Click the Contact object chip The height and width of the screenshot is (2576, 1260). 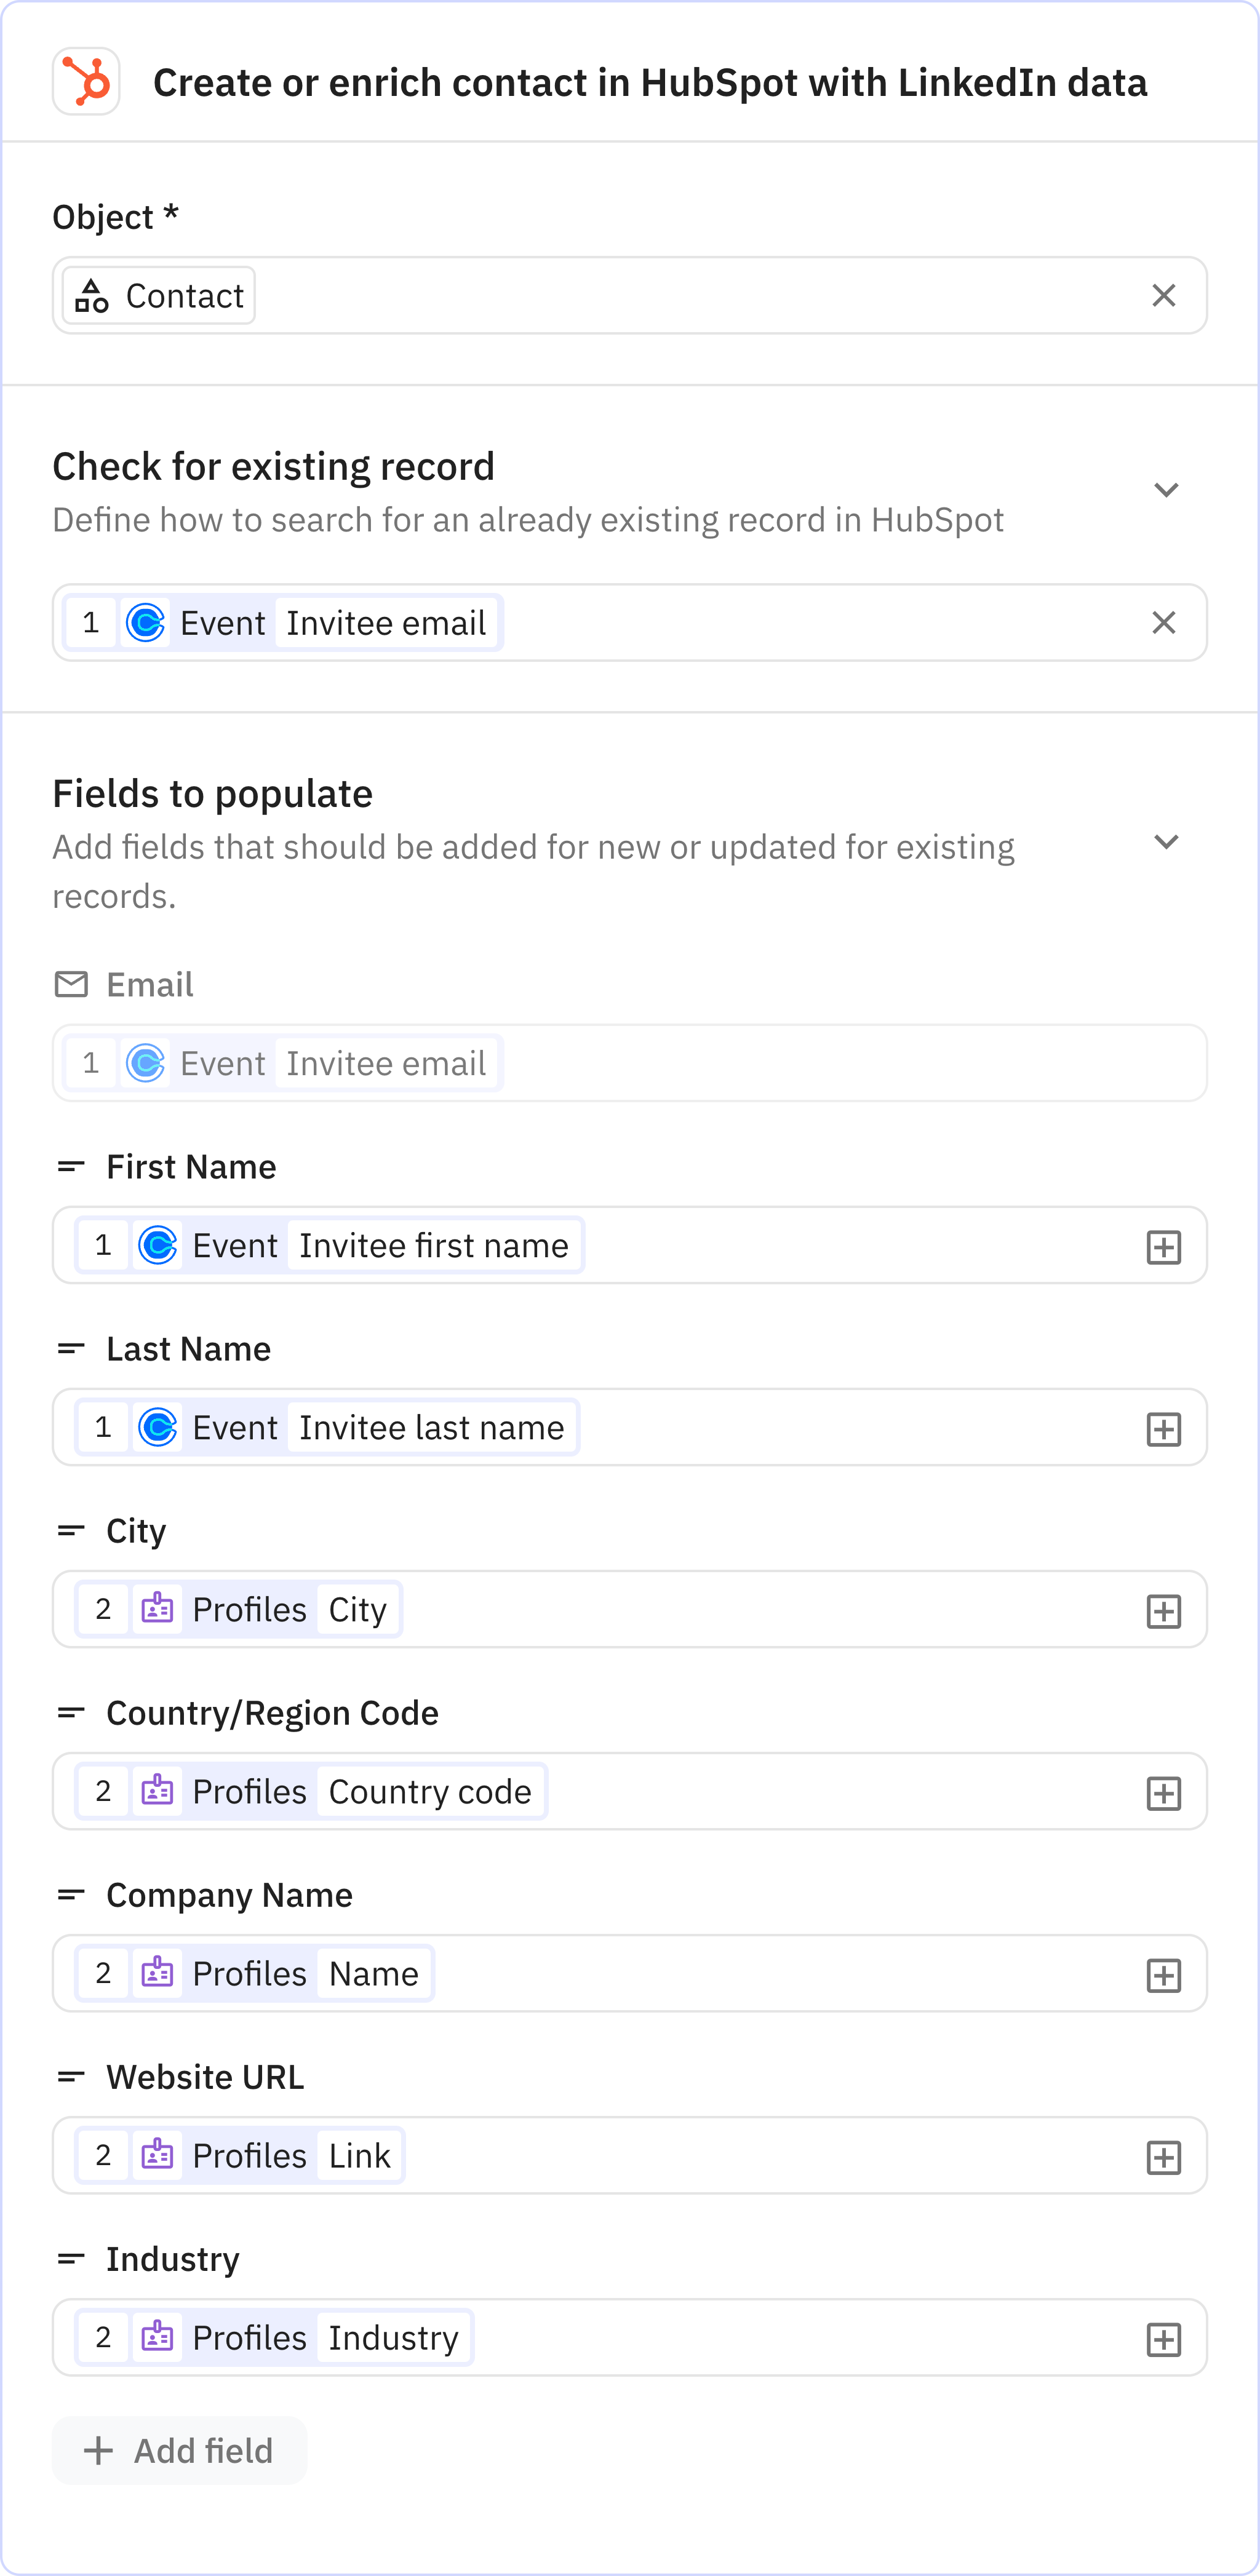159,296
